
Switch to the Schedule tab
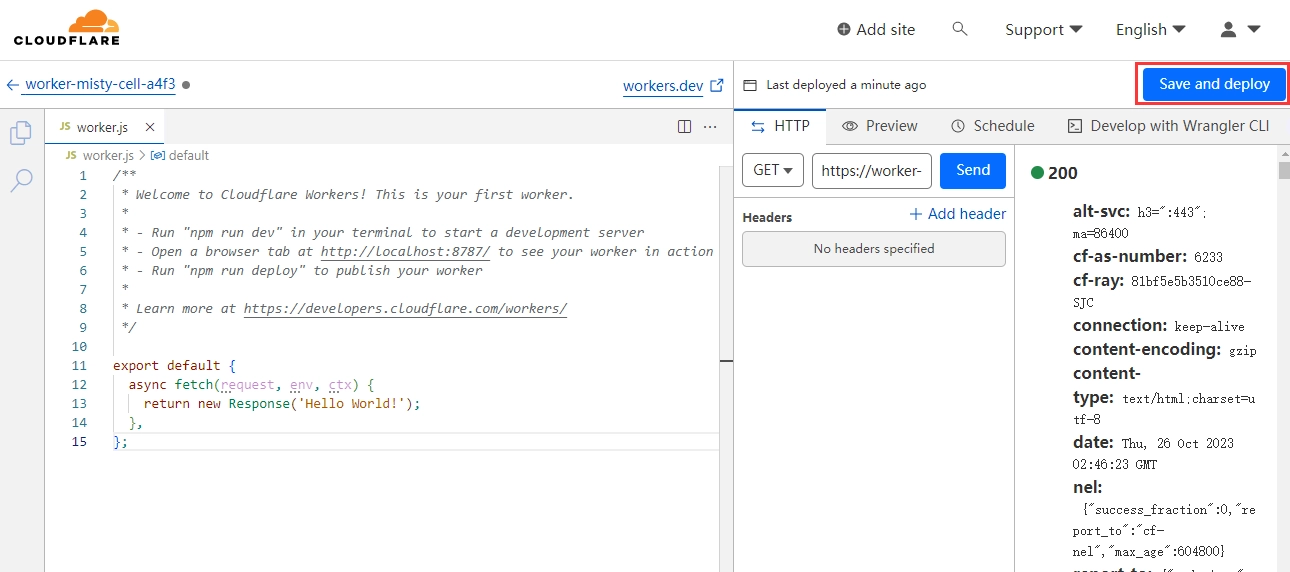992,126
